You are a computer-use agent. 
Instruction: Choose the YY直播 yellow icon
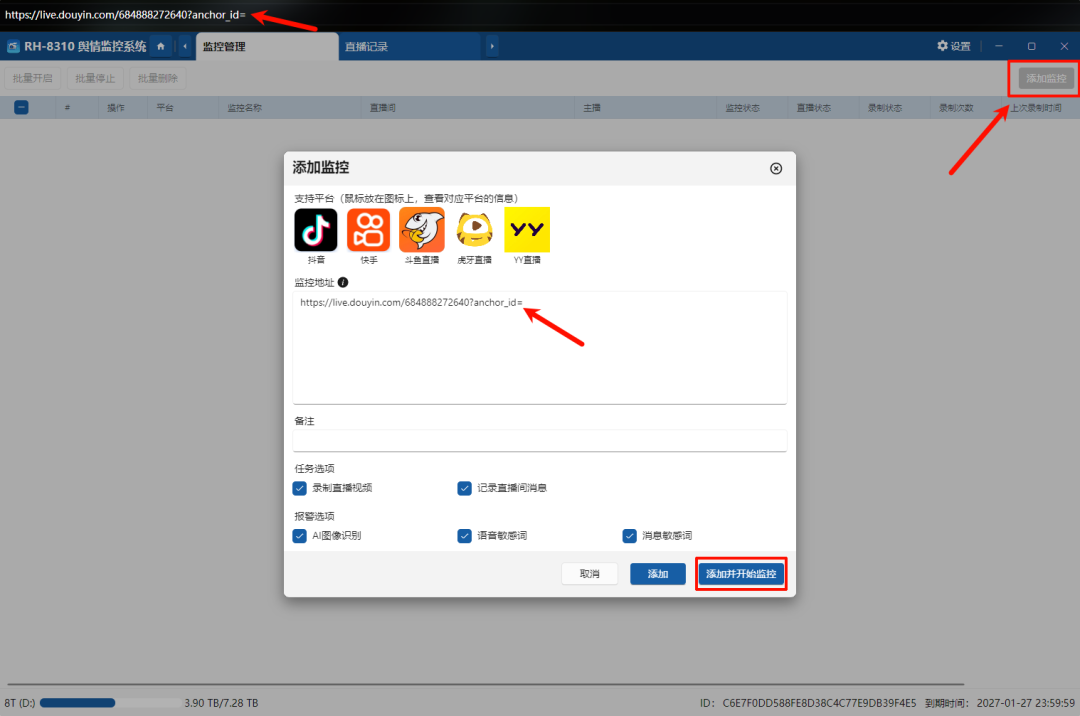click(x=527, y=230)
